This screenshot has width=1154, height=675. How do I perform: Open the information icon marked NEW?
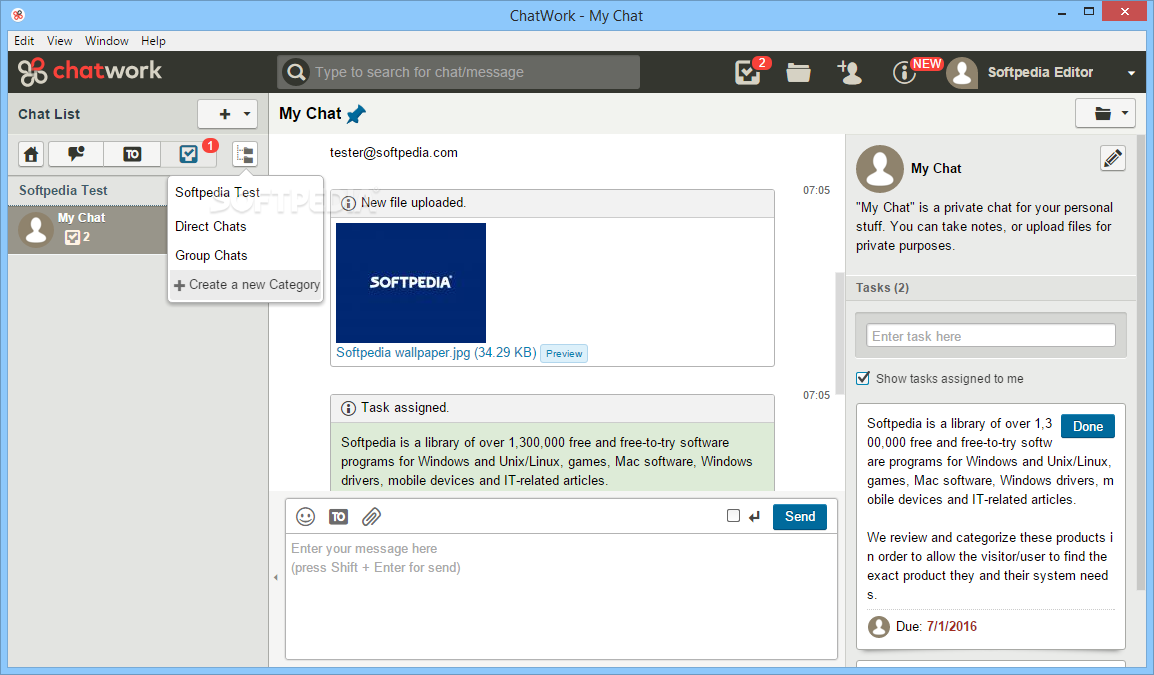(904, 72)
